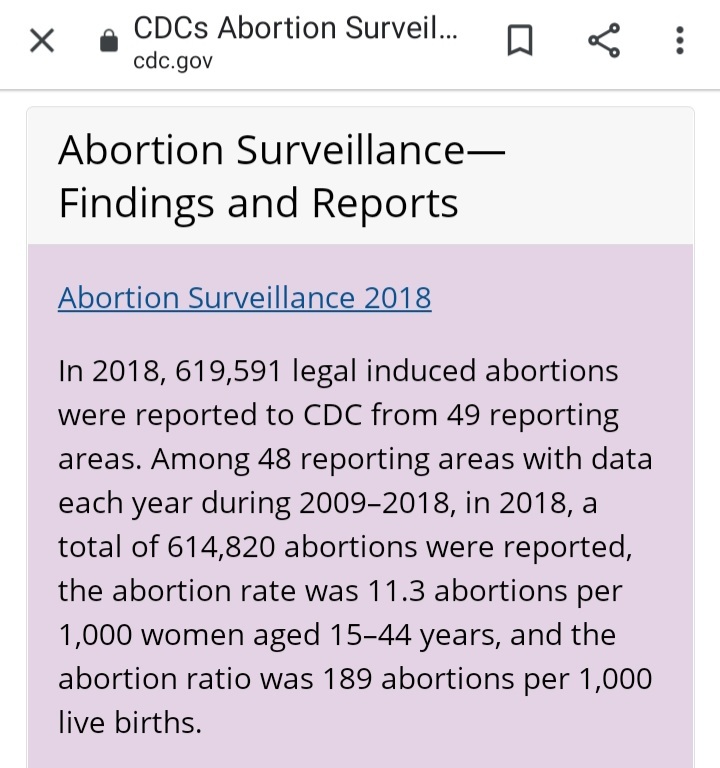Screen dimensions: 720x768
Task: Tap the '49 reporting' text
Action: (533, 415)
